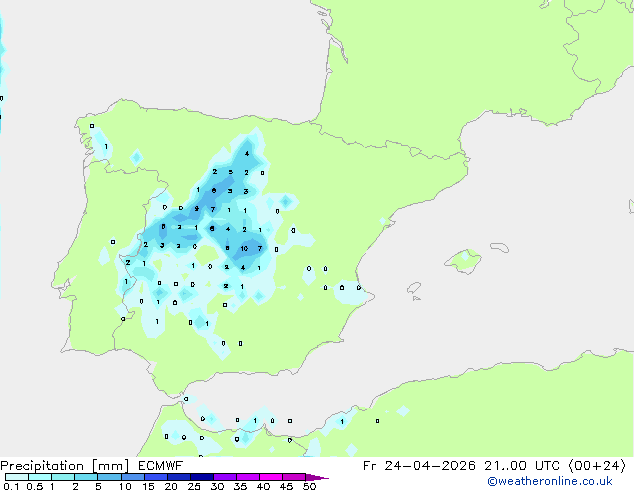This screenshot has width=634, height=490.
Task: Click the '20' legend scale label
Action: (171, 486)
